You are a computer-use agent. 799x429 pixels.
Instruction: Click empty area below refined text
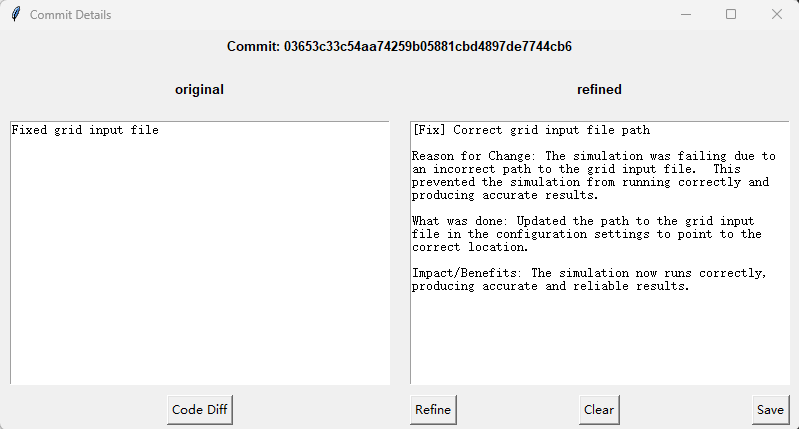[x=600, y=339]
